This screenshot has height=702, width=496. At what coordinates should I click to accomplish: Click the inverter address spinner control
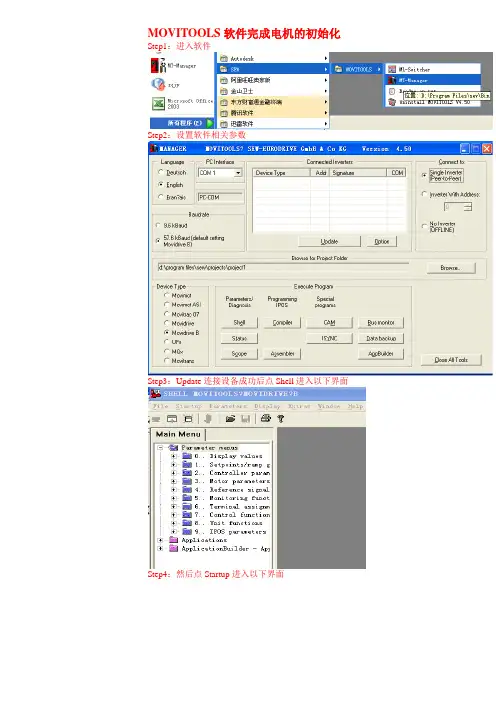[x=458, y=207]
